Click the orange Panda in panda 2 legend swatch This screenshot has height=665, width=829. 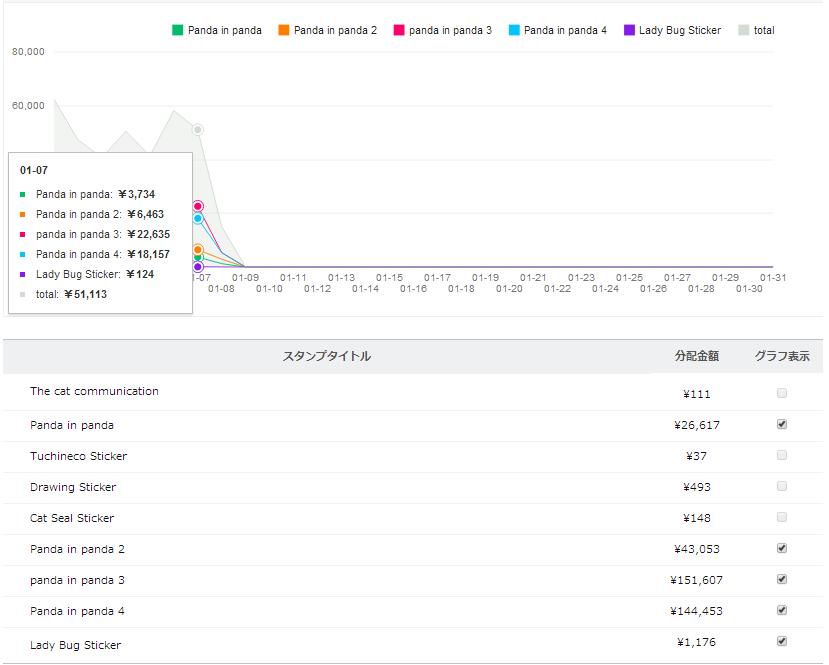pos(284,30)
